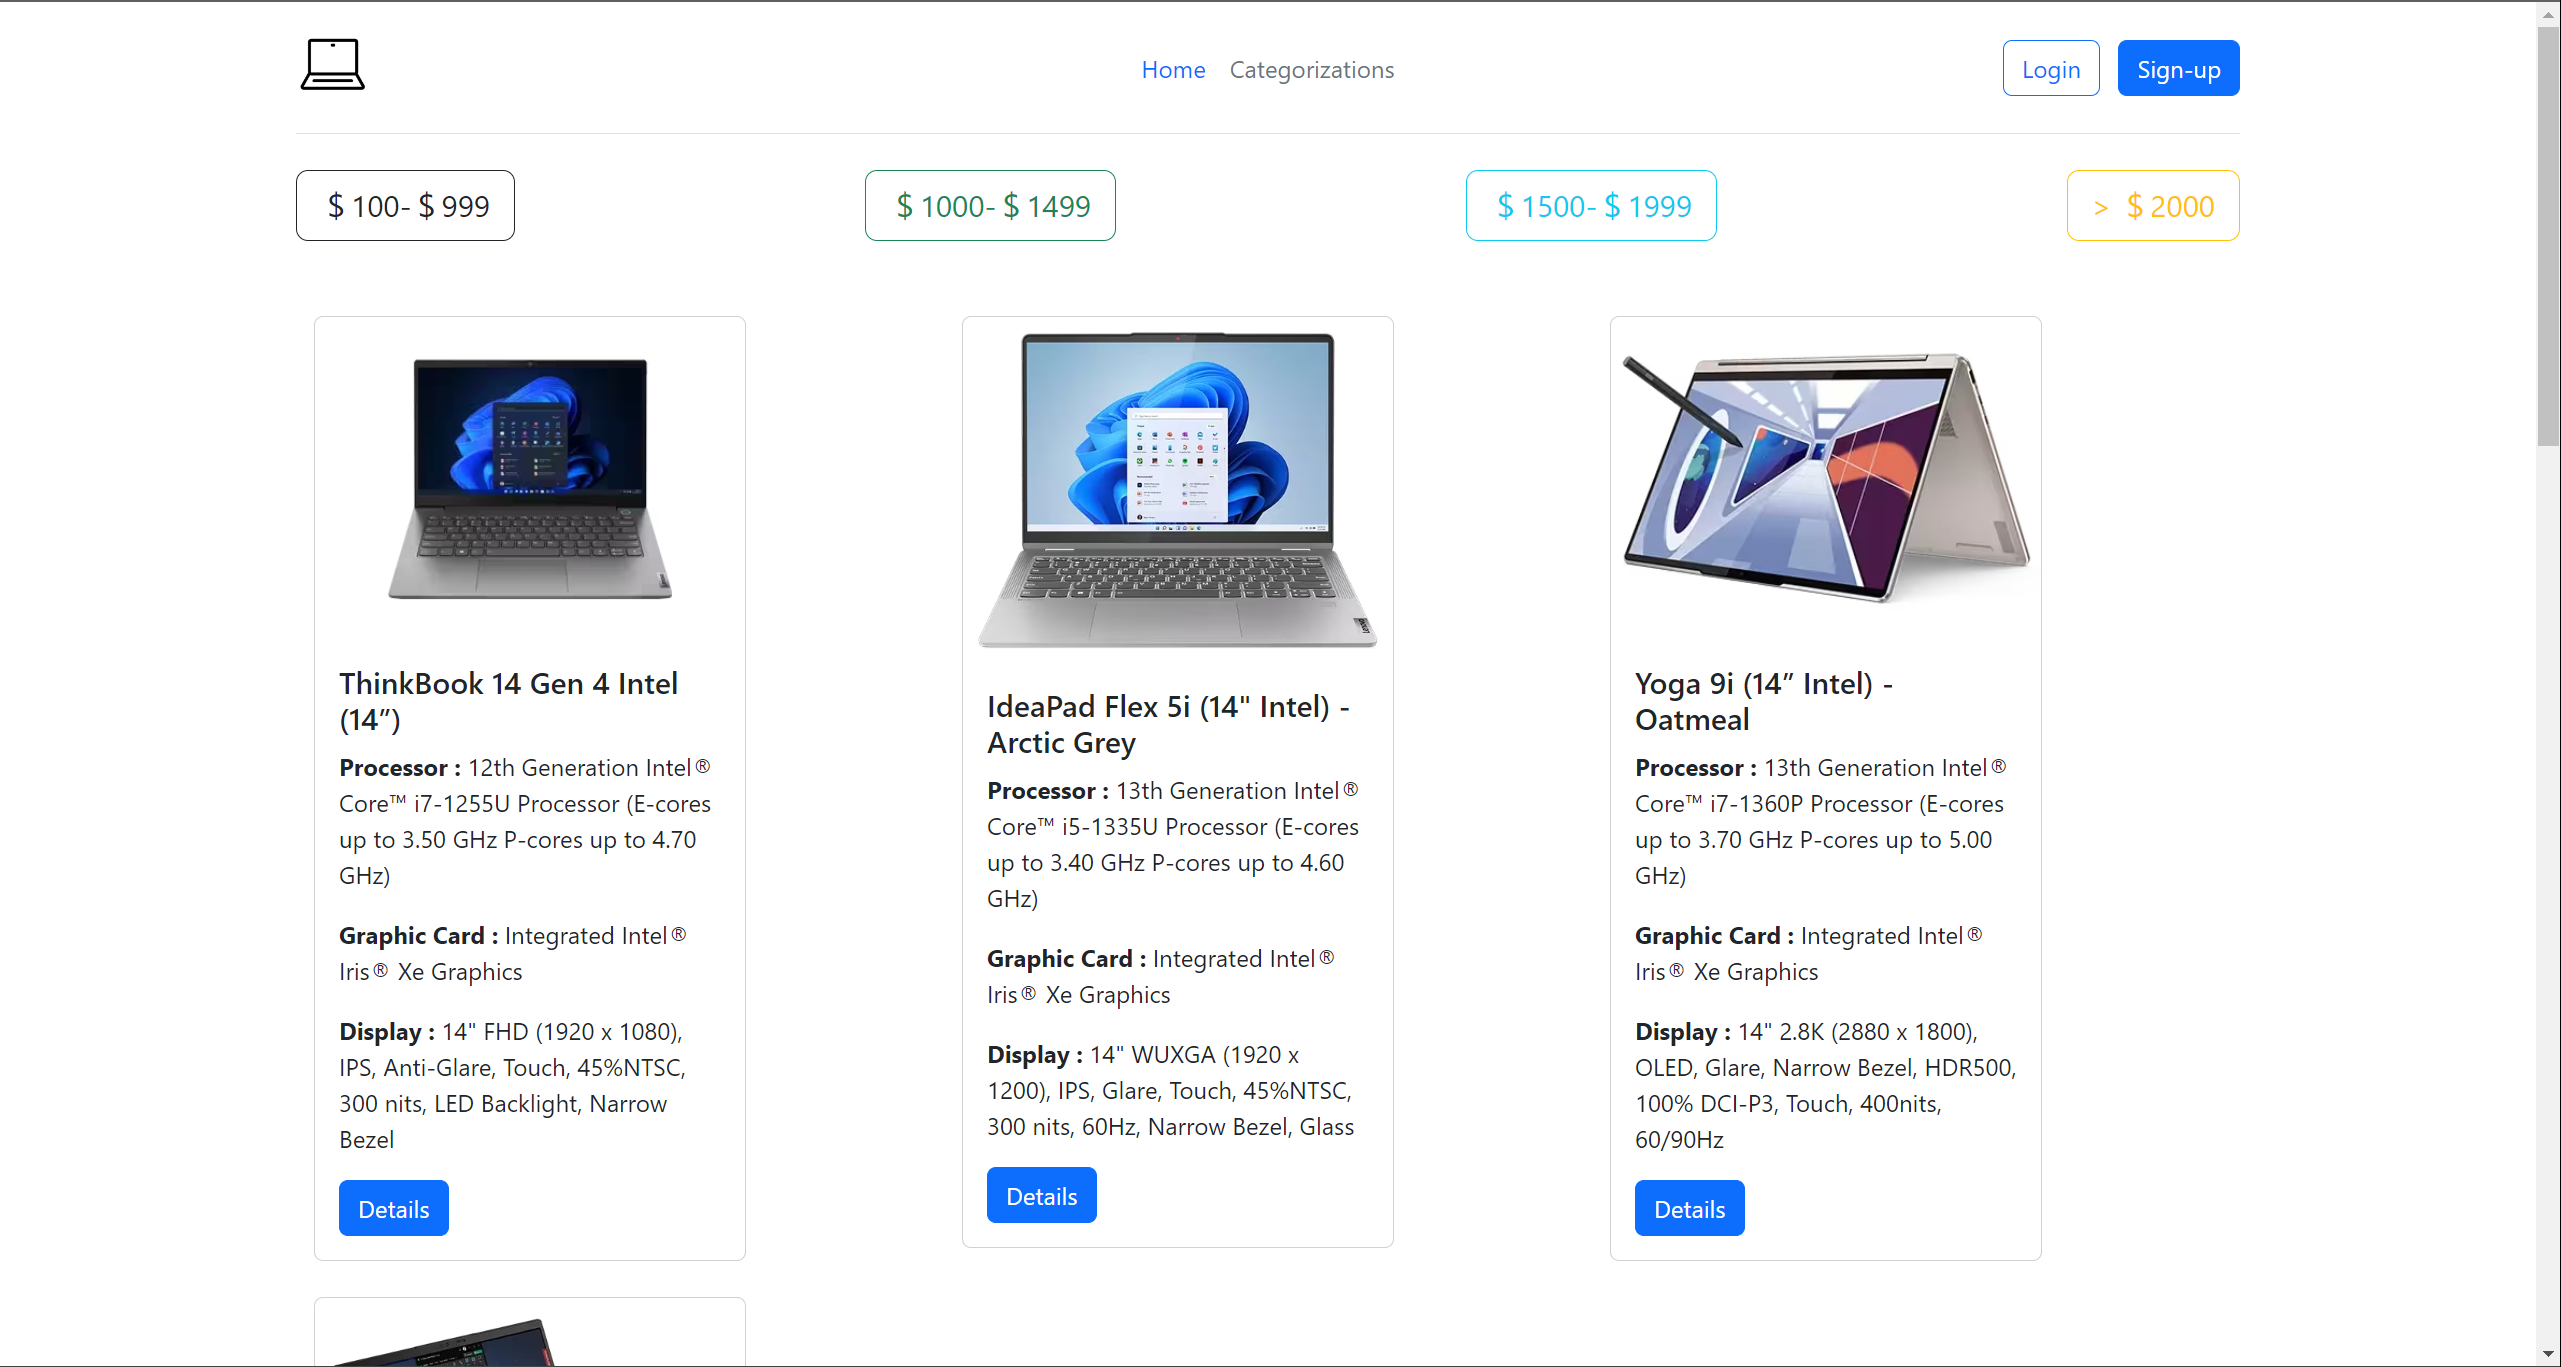
Task: View details of IdeaPad Flex 5i
Action: click(x=1041, y=1194)
